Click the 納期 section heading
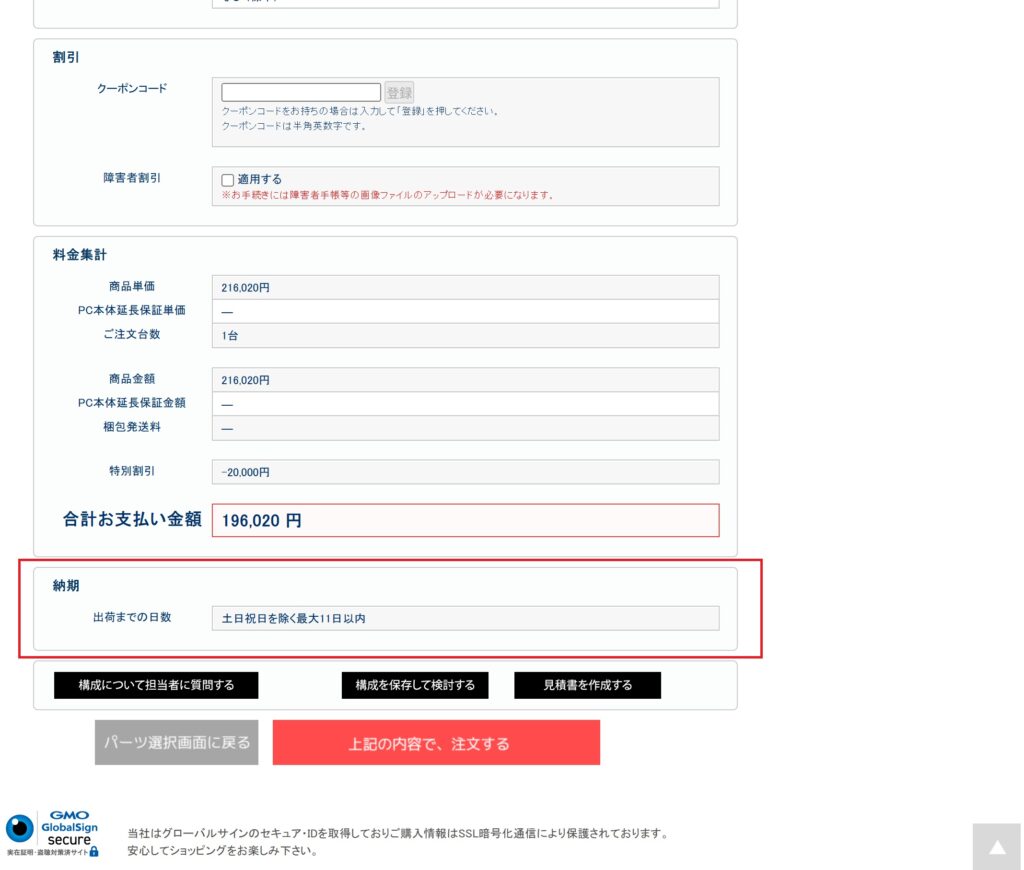 [x=66, y=586]
